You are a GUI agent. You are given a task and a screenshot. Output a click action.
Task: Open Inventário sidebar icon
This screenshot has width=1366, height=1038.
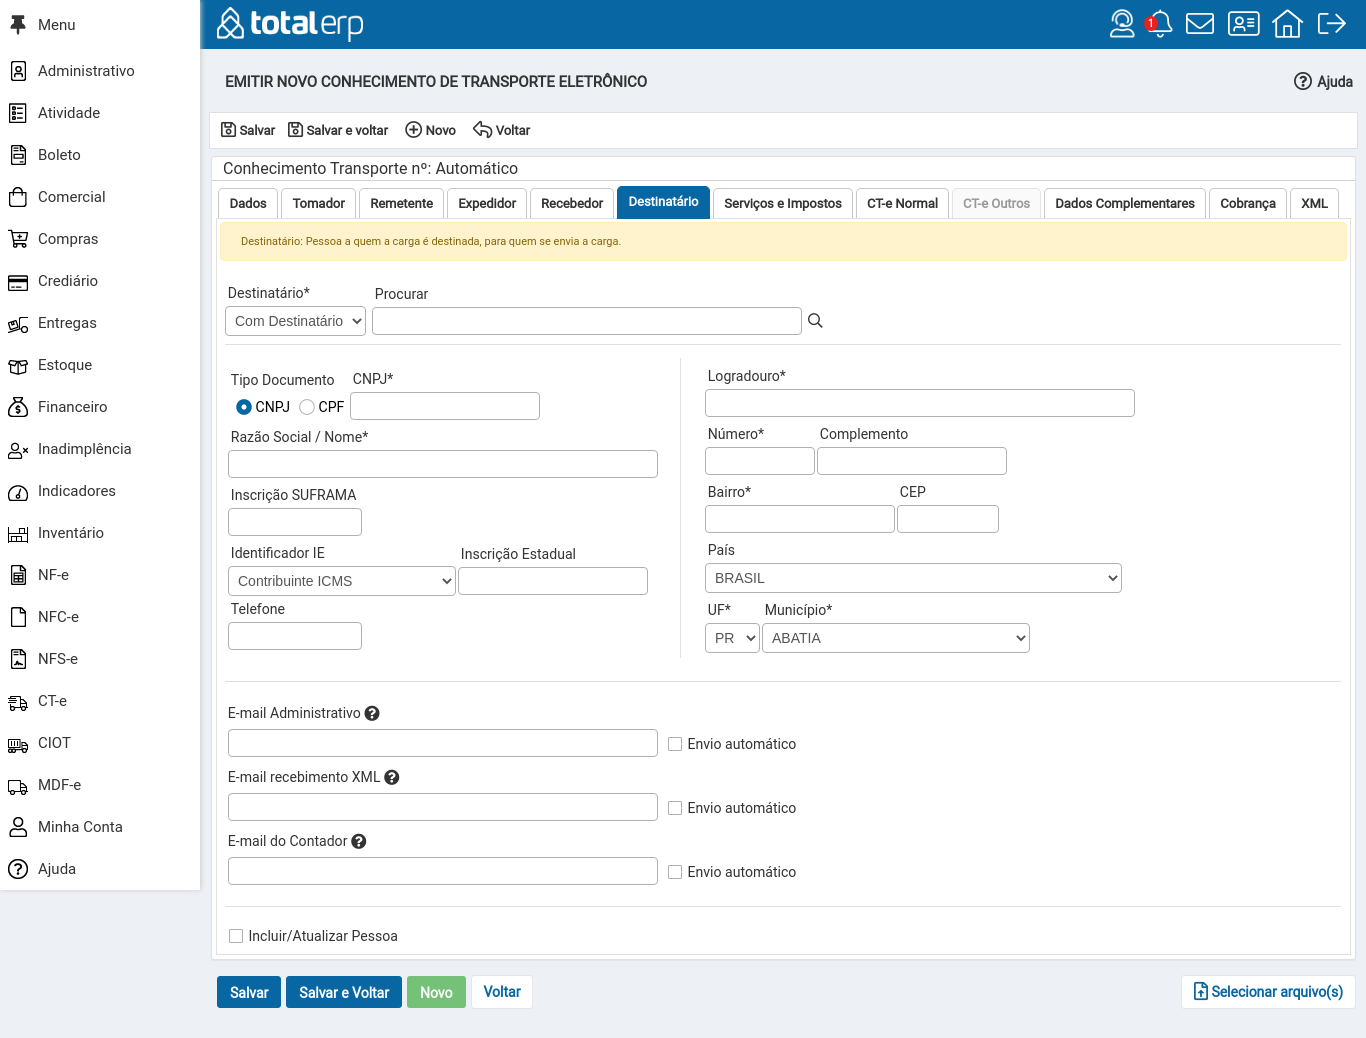coord(18,534)
